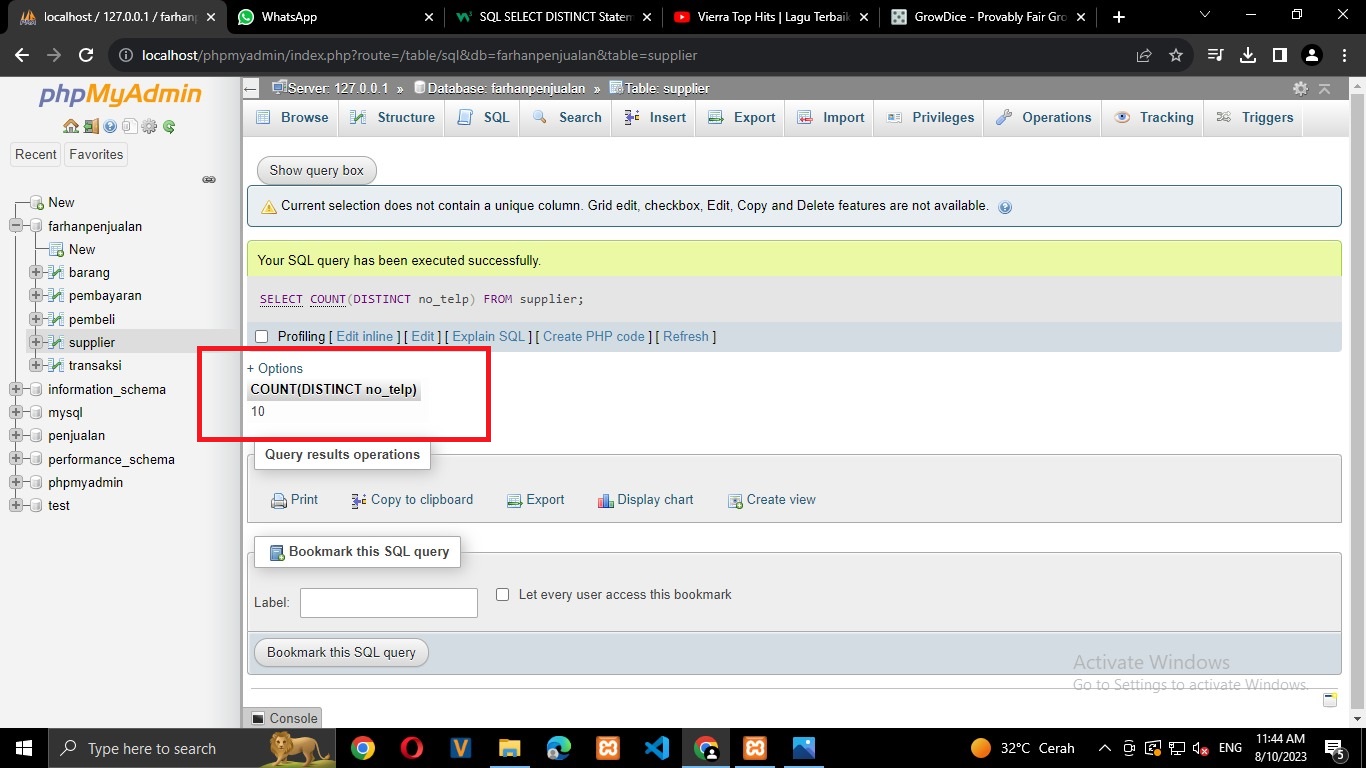This screenshot has width=1366, height=768.
Task: Click the Display chart link
Action: click(645, 500)
